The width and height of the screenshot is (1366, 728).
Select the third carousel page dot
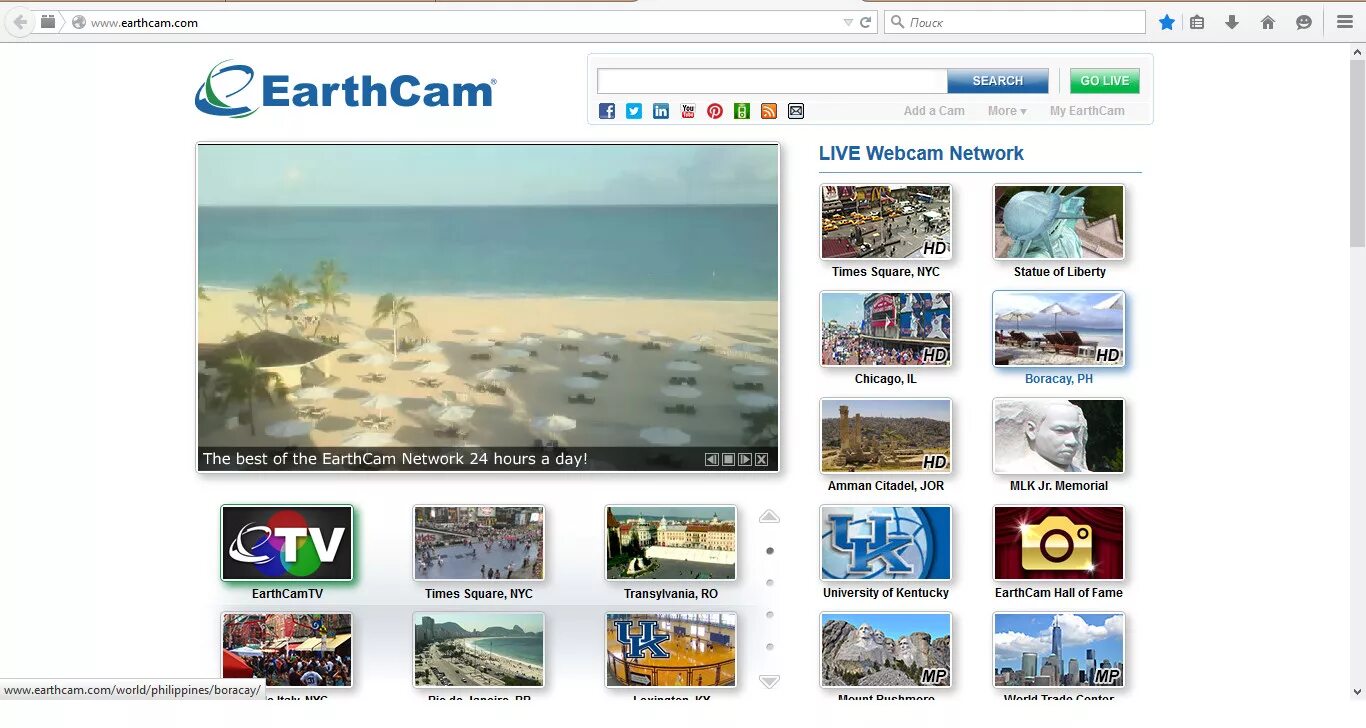(770, 615)
